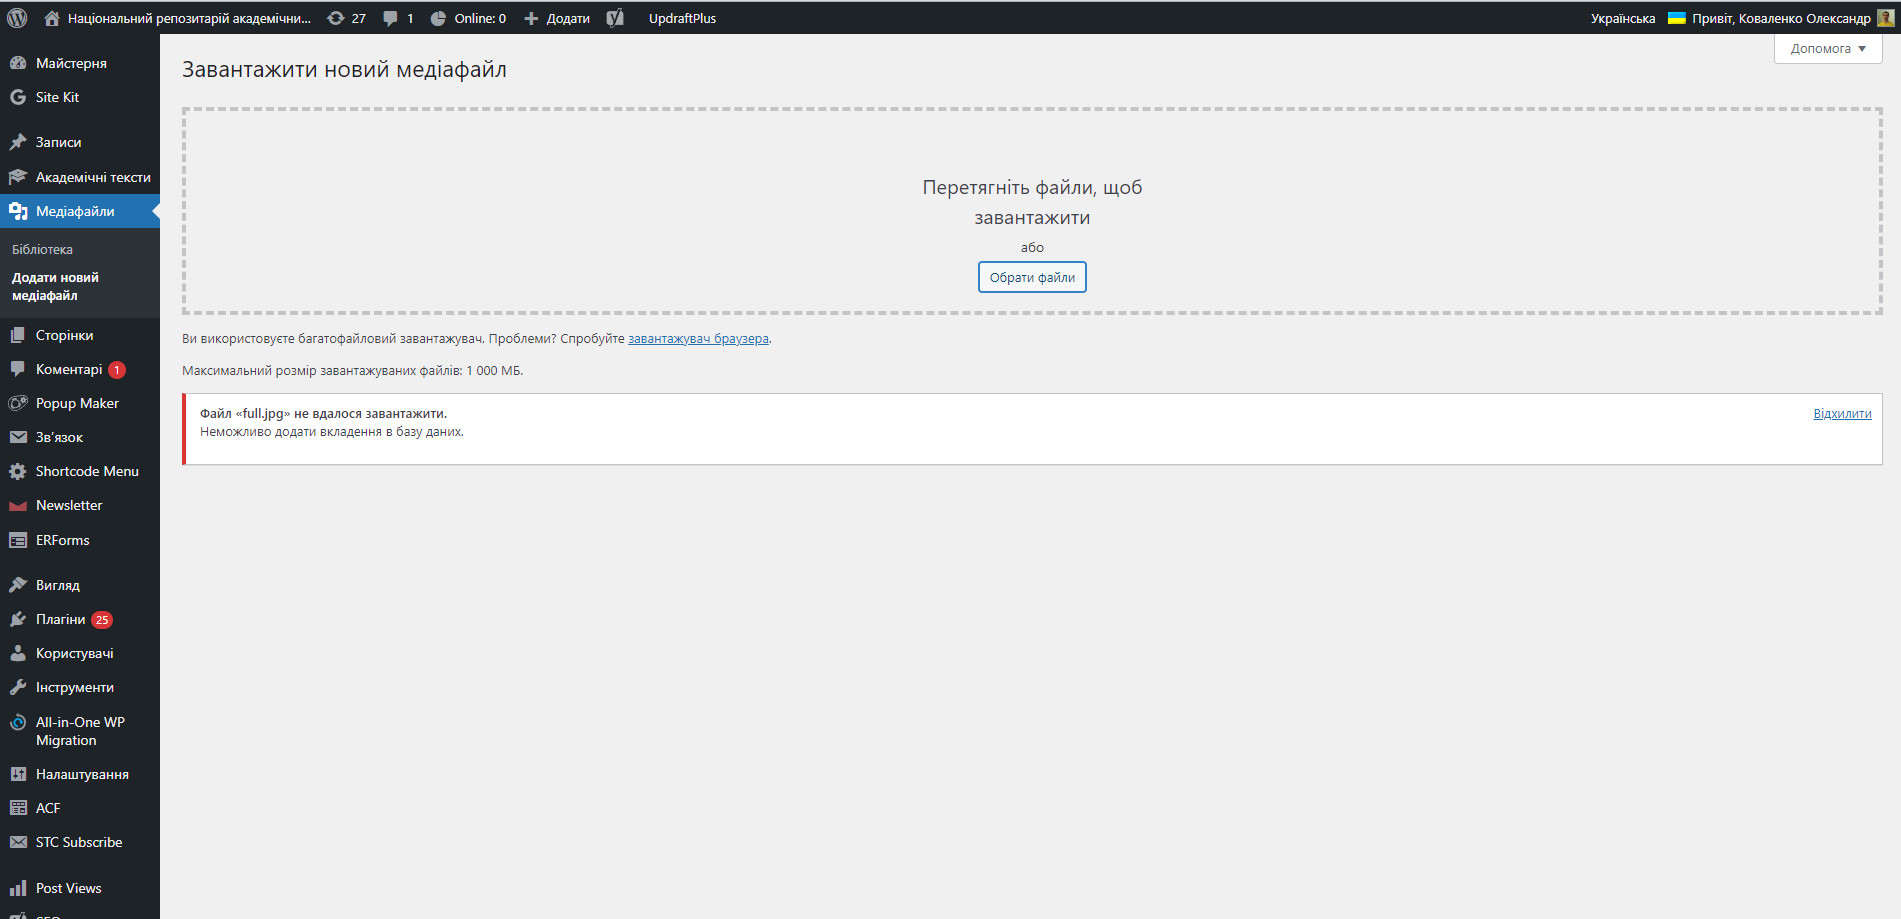
Task: Open Site Kit from the sidebar
Action: pos(57,97)
